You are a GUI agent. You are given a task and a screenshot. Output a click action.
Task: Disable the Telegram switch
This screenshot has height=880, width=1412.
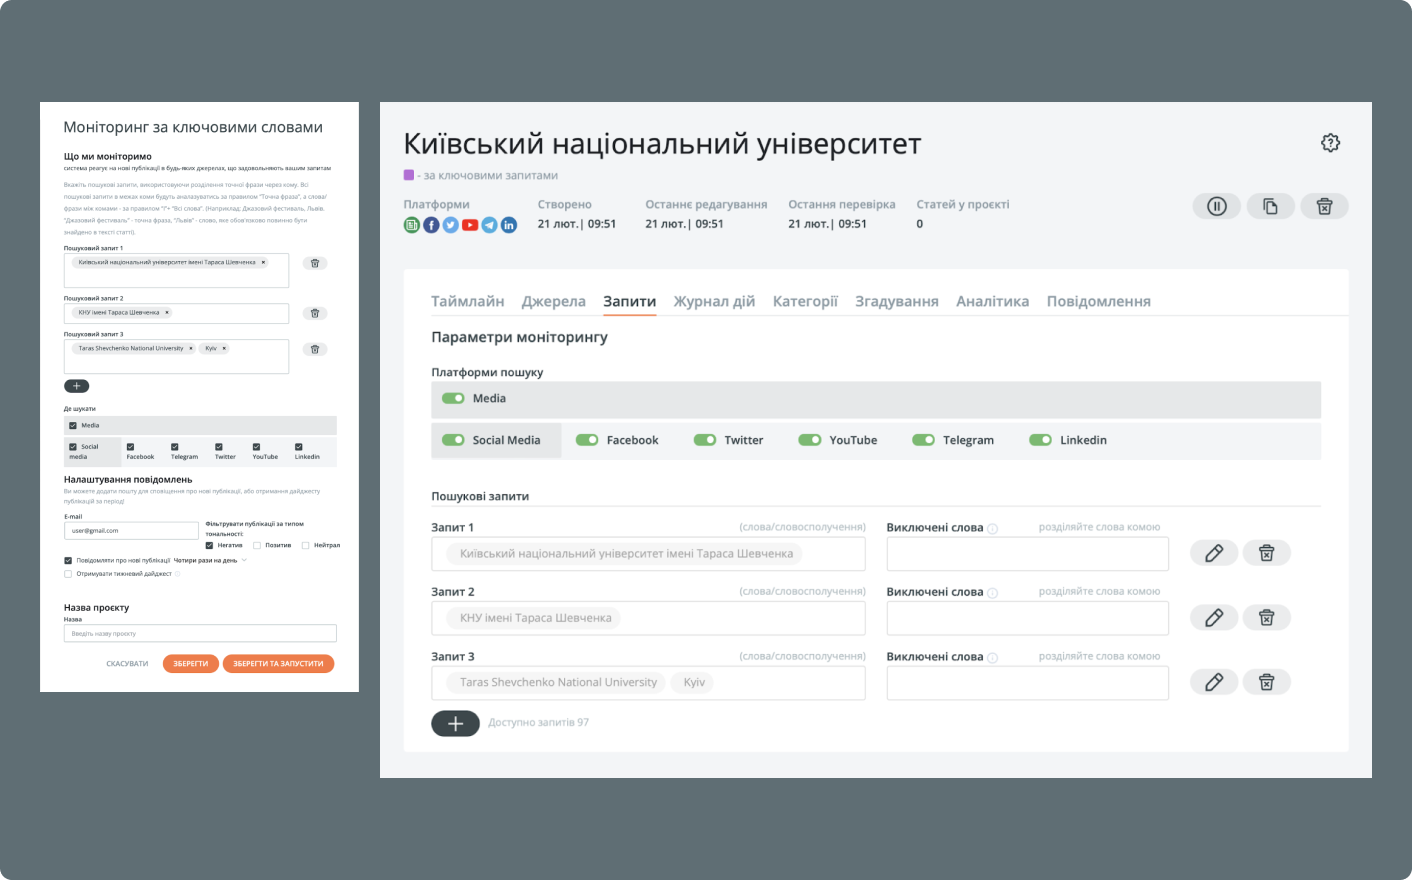924,440
